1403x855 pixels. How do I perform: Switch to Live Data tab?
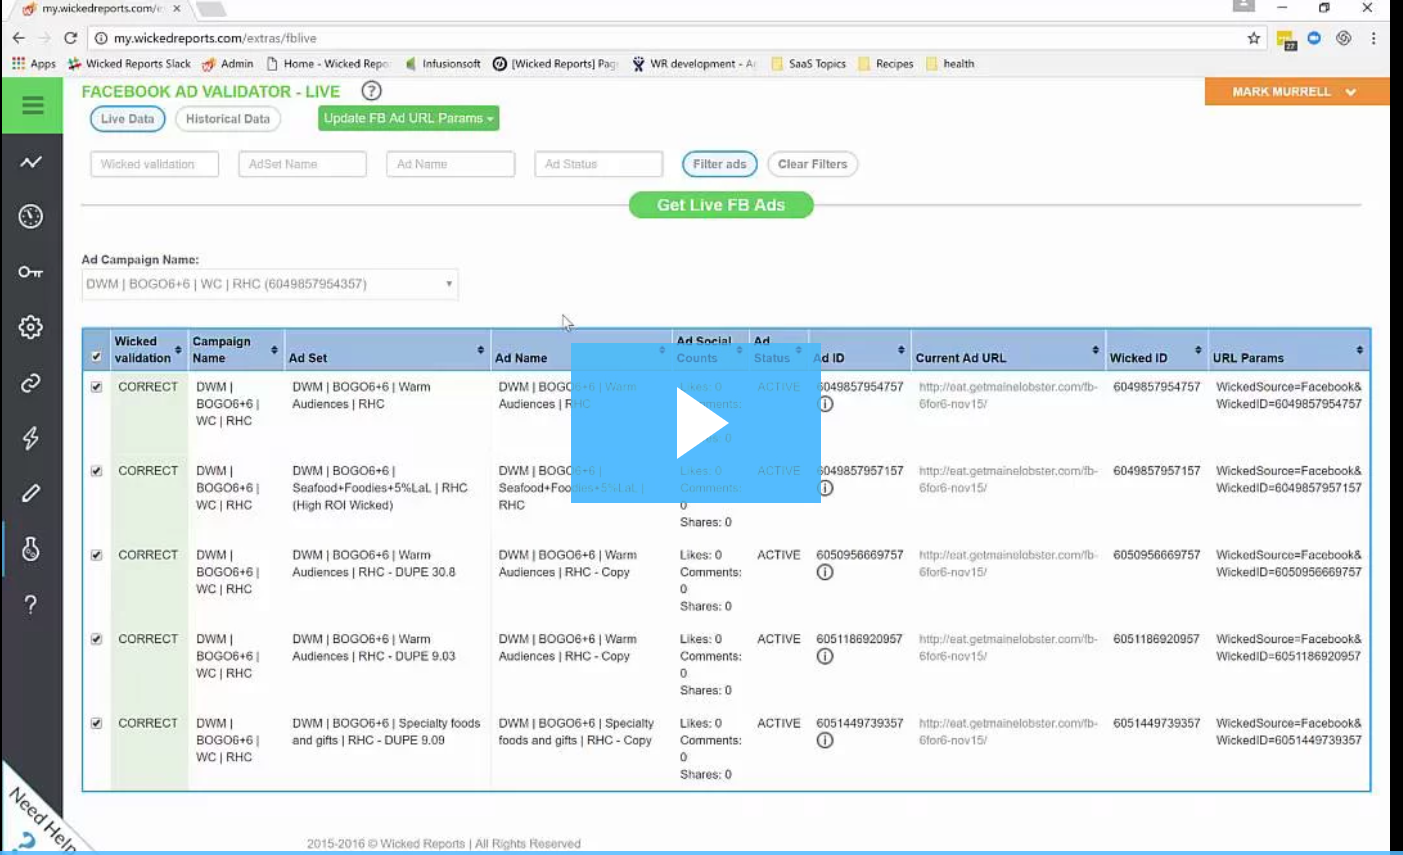127,119
